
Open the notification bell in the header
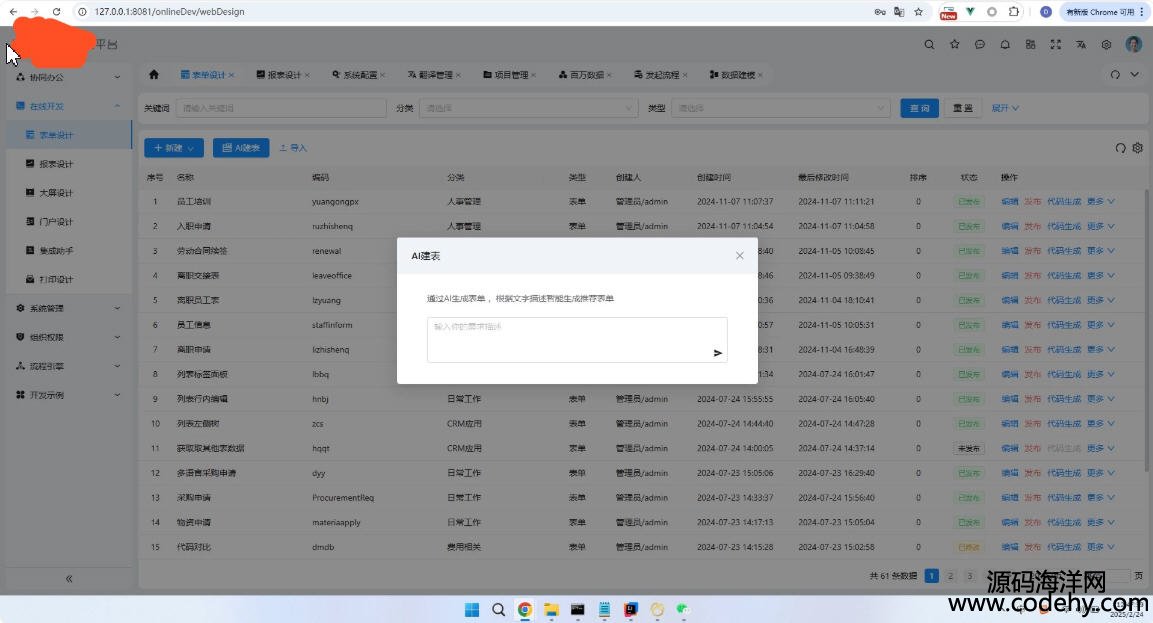click(x=1005, y=45)
